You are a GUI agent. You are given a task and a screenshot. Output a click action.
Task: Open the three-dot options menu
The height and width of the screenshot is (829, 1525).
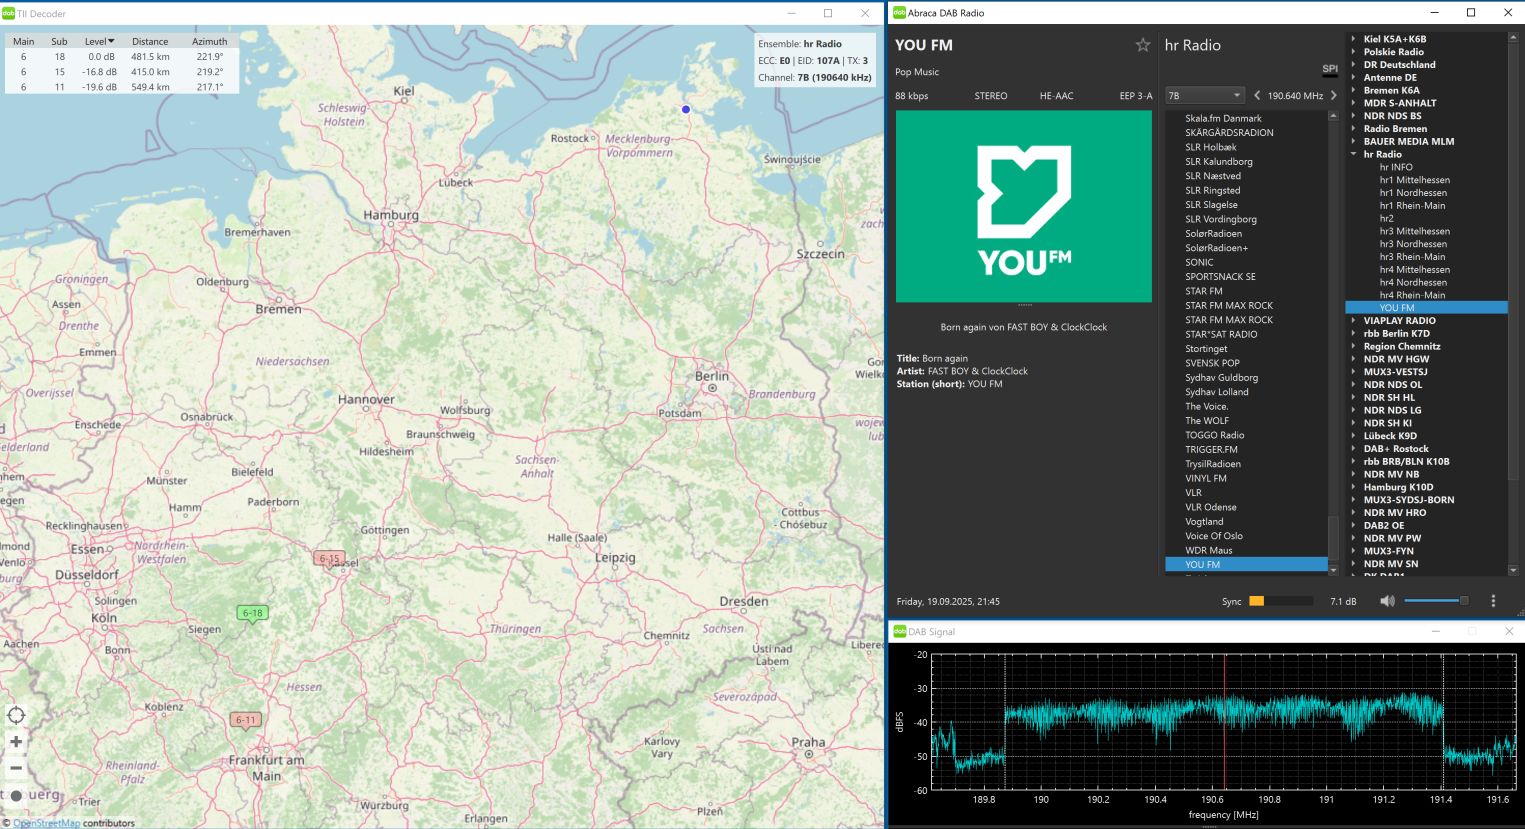(1493, 601)
